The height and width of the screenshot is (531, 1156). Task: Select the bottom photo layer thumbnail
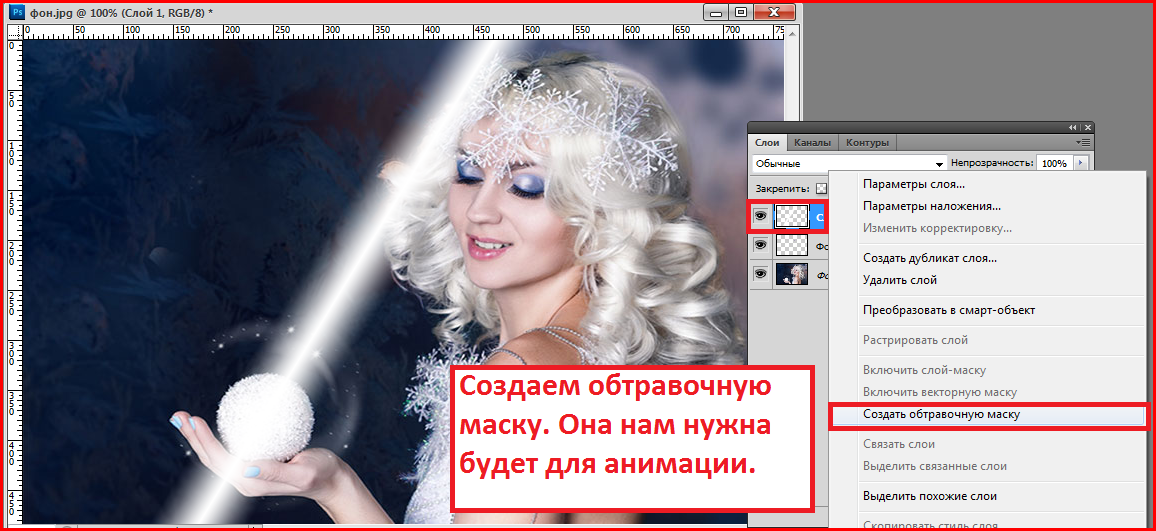tap(791, 274)
